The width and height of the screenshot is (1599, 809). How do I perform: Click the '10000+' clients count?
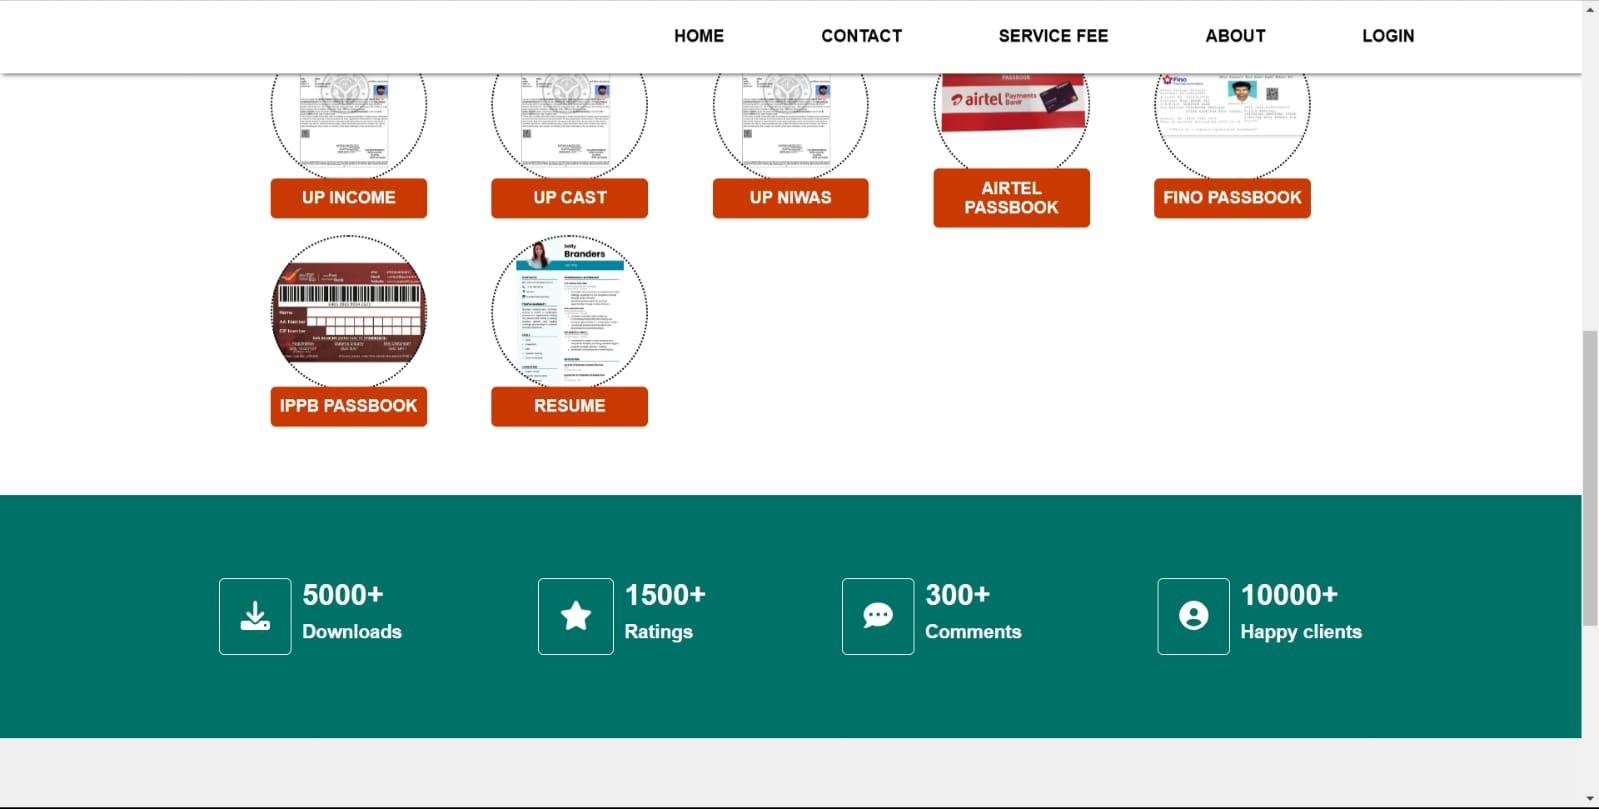[1289, 595]
